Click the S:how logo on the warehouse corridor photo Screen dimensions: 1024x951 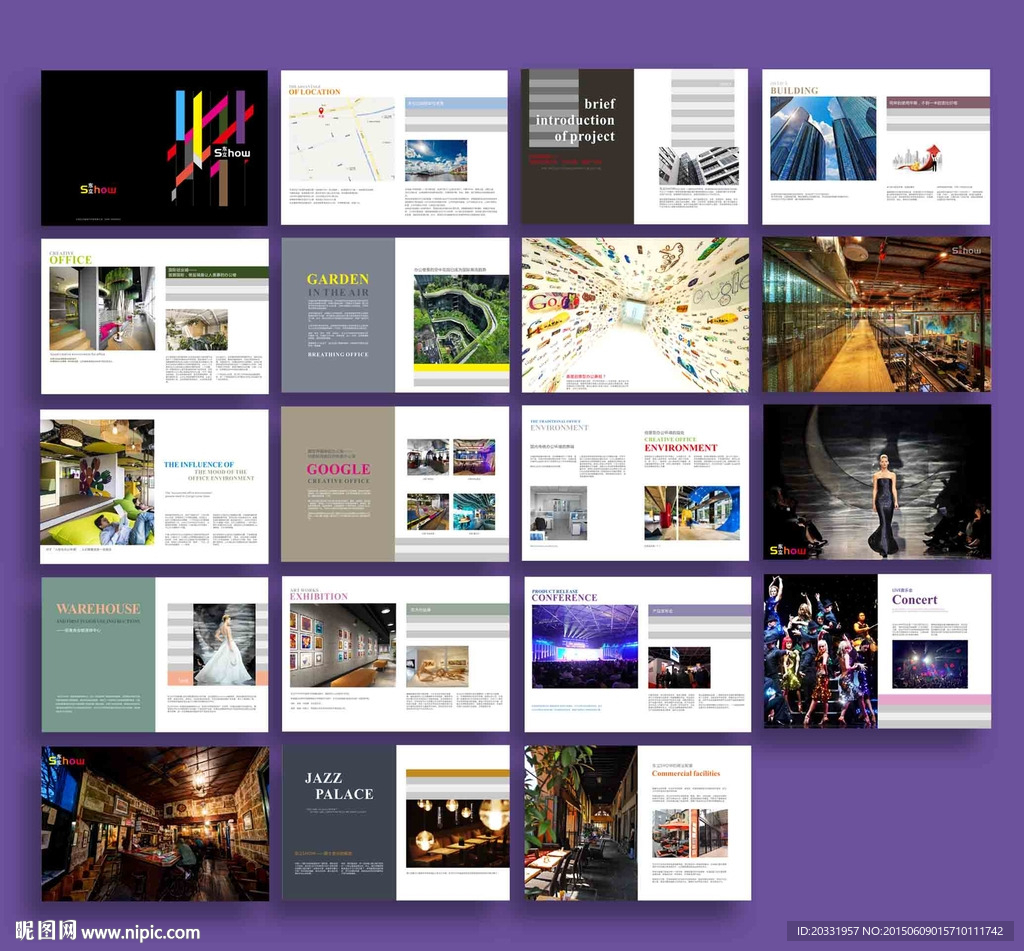coord(966,250)
